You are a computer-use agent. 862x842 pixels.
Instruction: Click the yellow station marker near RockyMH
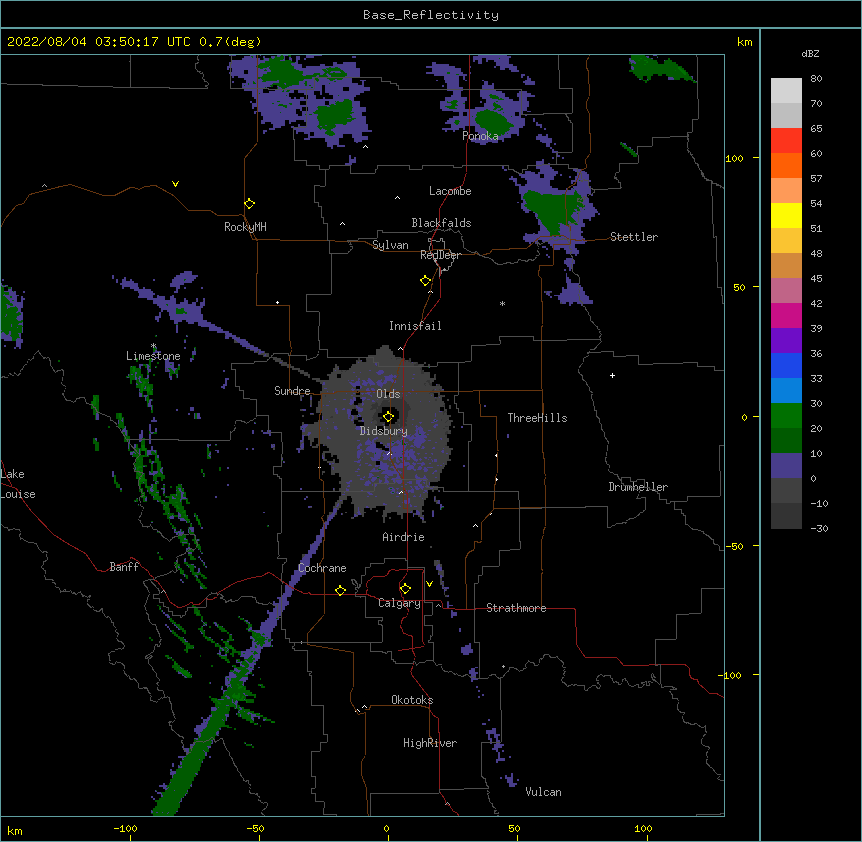(249, 204)
